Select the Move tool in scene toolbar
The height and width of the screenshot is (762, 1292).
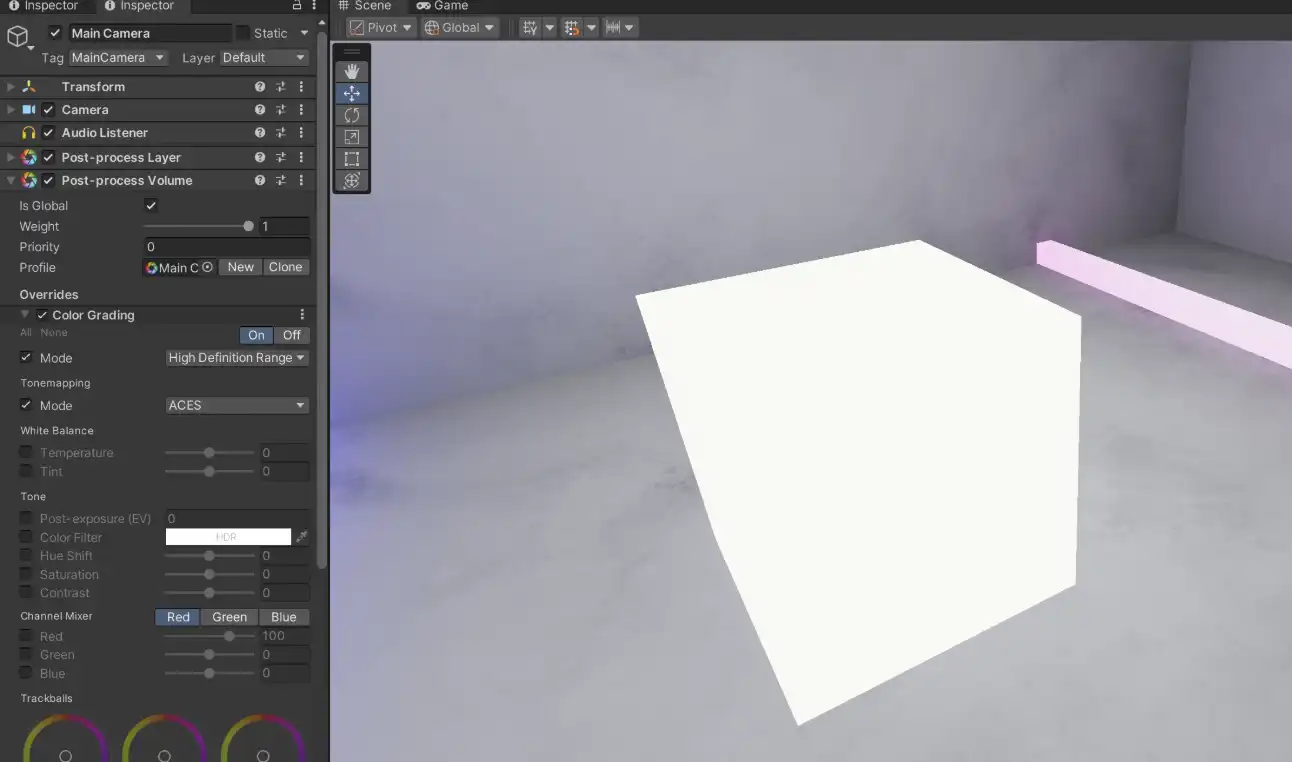352,93
